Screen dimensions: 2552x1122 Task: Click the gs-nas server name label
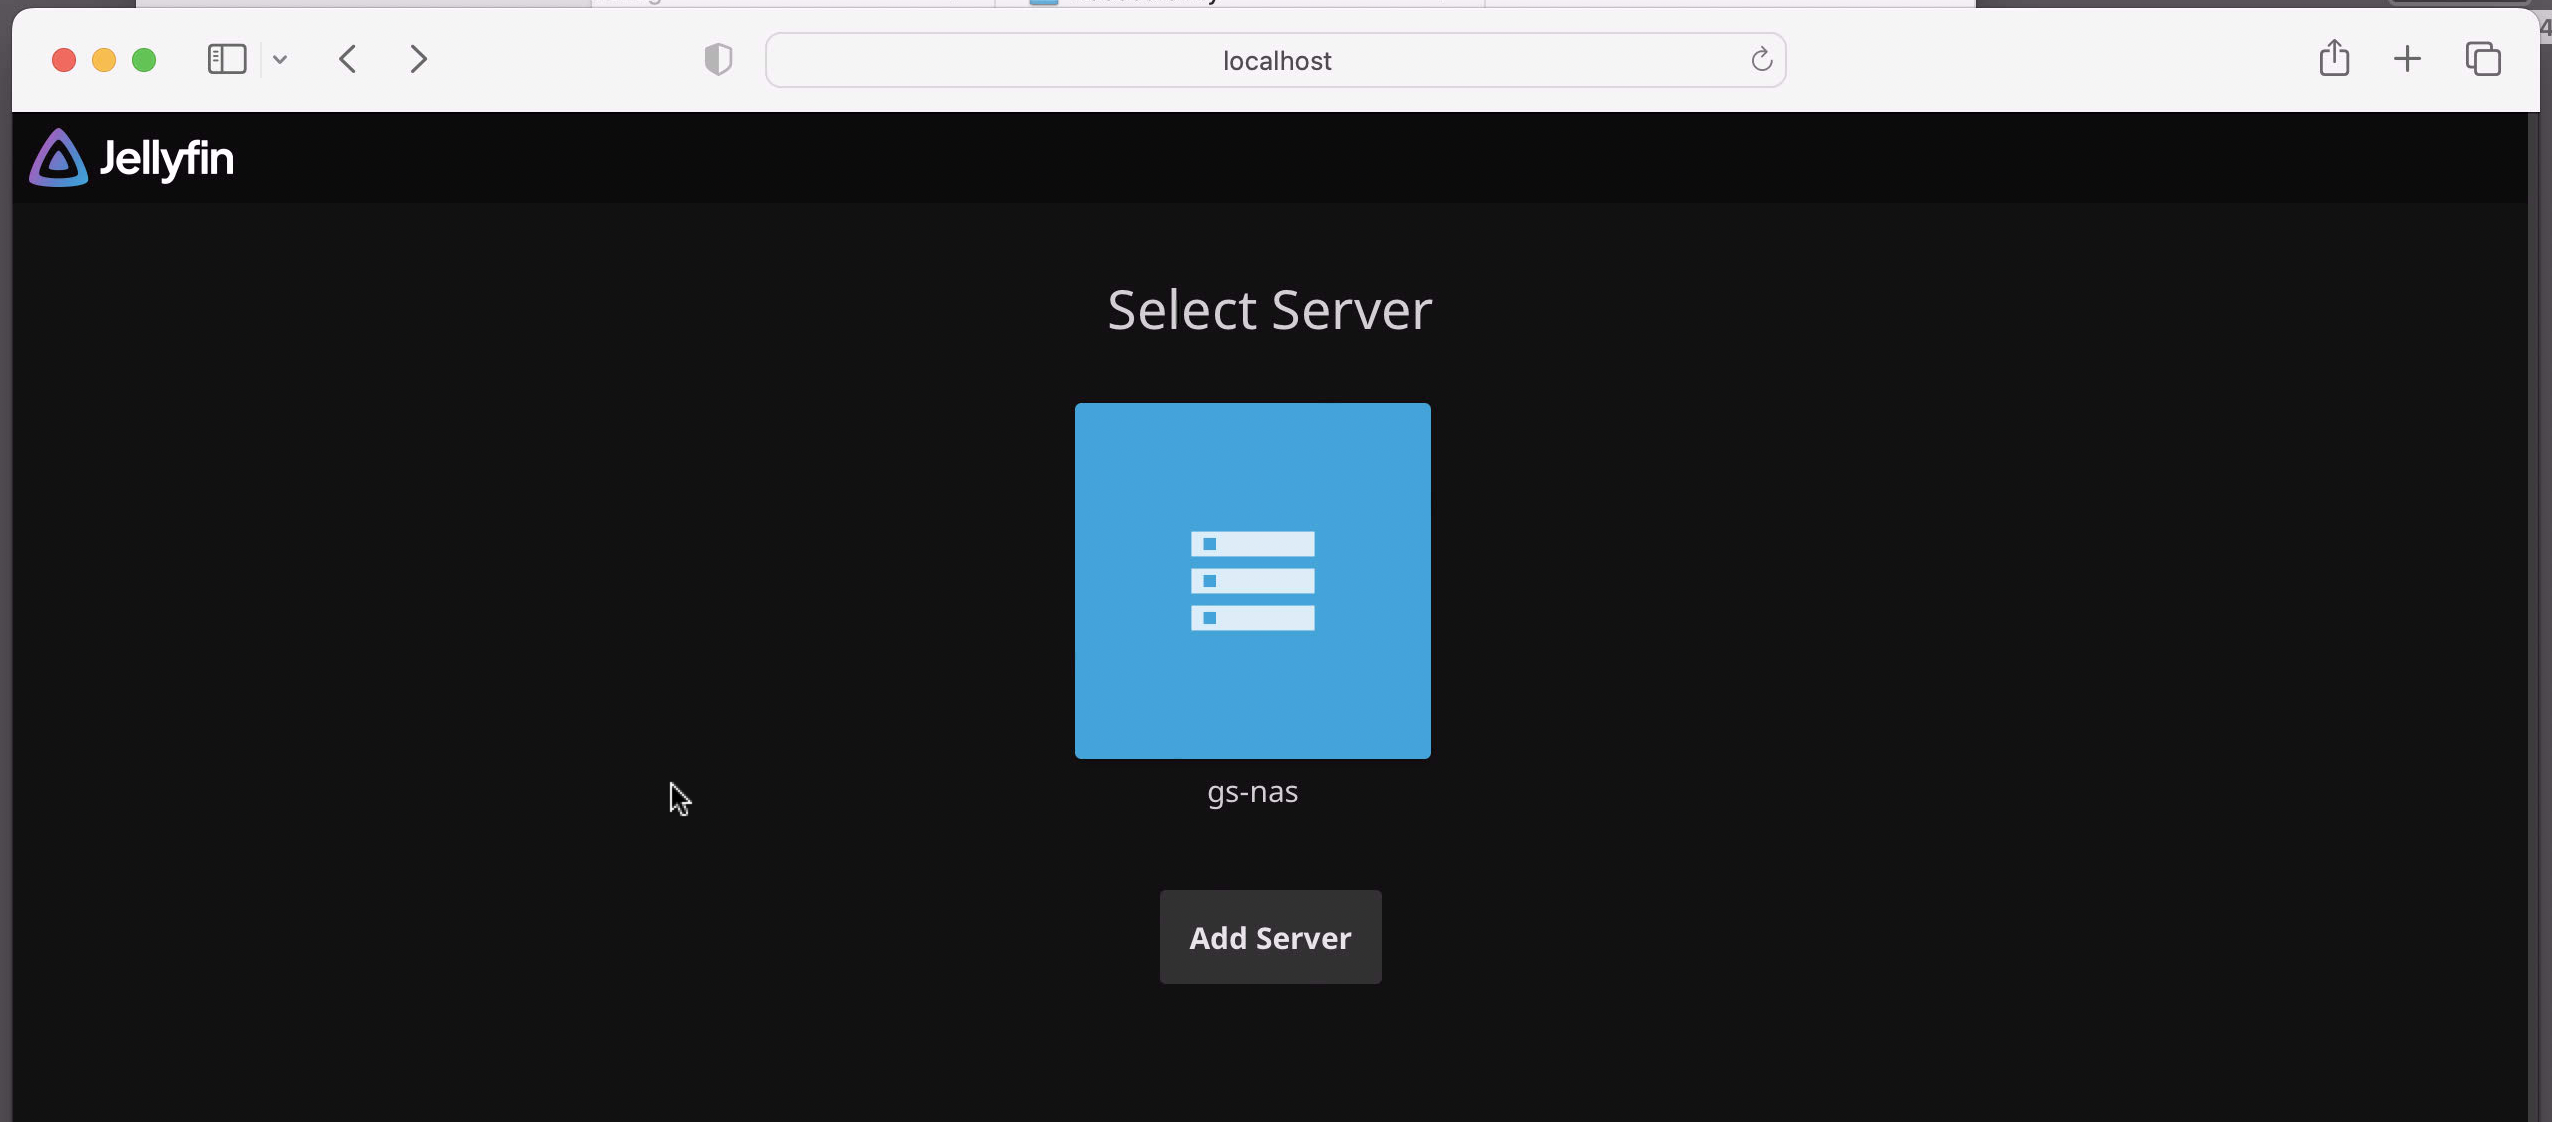click(1252, 792)
